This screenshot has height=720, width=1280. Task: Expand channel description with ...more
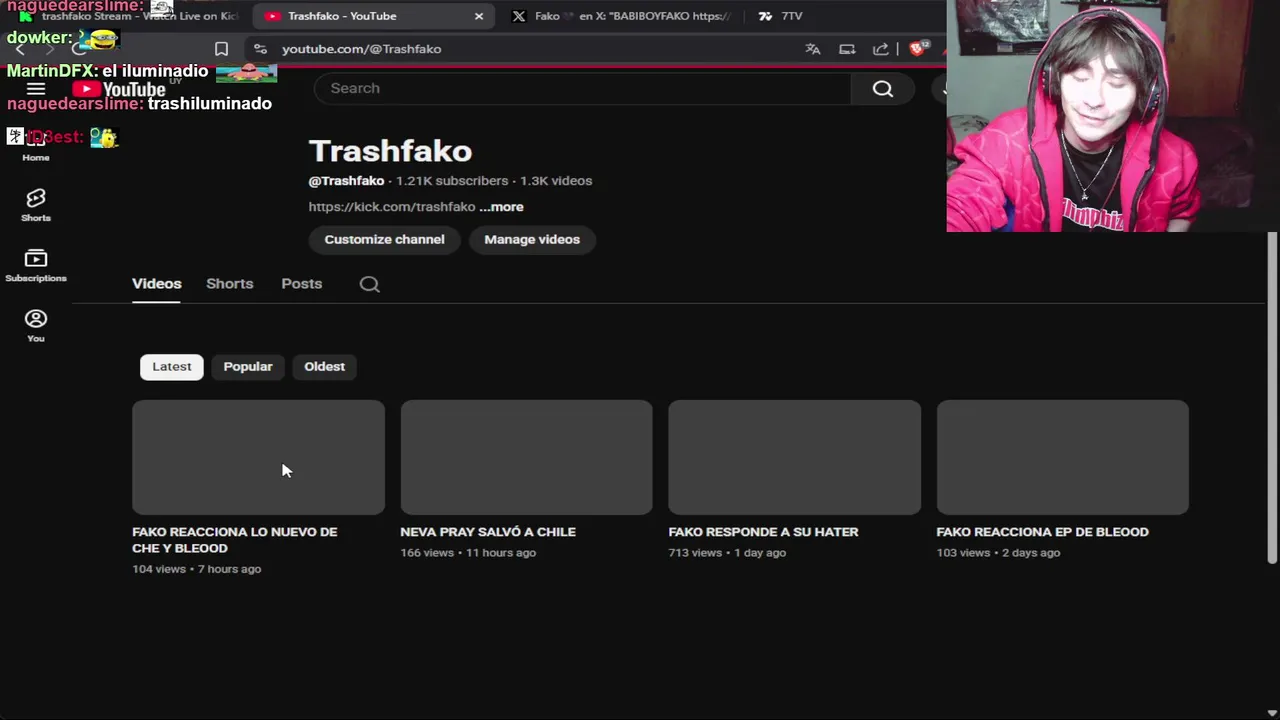[x=501, y=207]
